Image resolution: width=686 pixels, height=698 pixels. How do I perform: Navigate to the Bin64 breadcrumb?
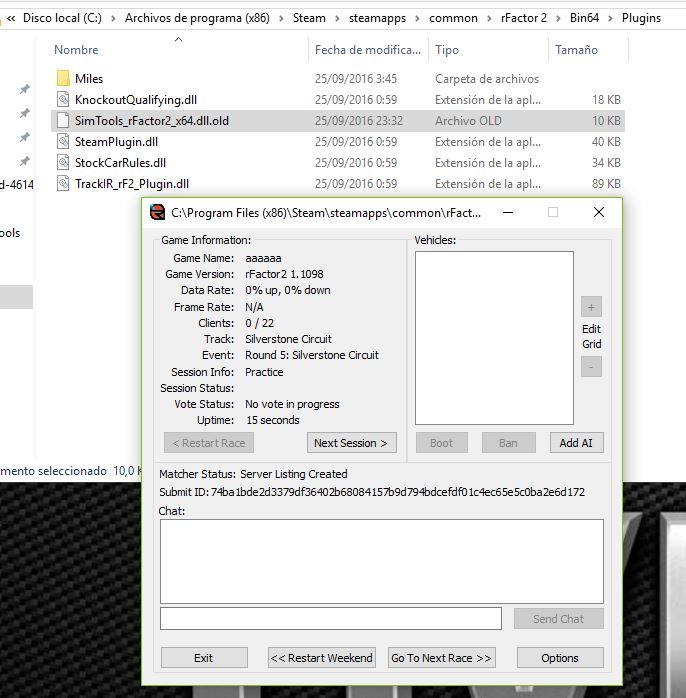tap(584, 18)
